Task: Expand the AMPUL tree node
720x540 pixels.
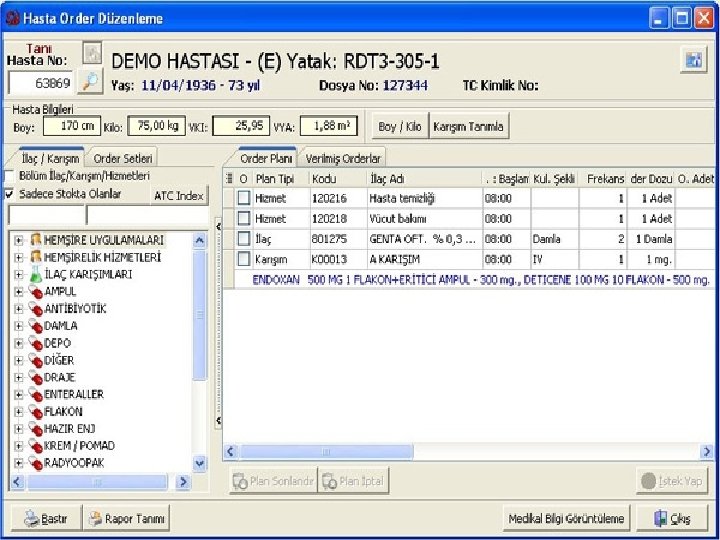Action: (x=18, y=292)
